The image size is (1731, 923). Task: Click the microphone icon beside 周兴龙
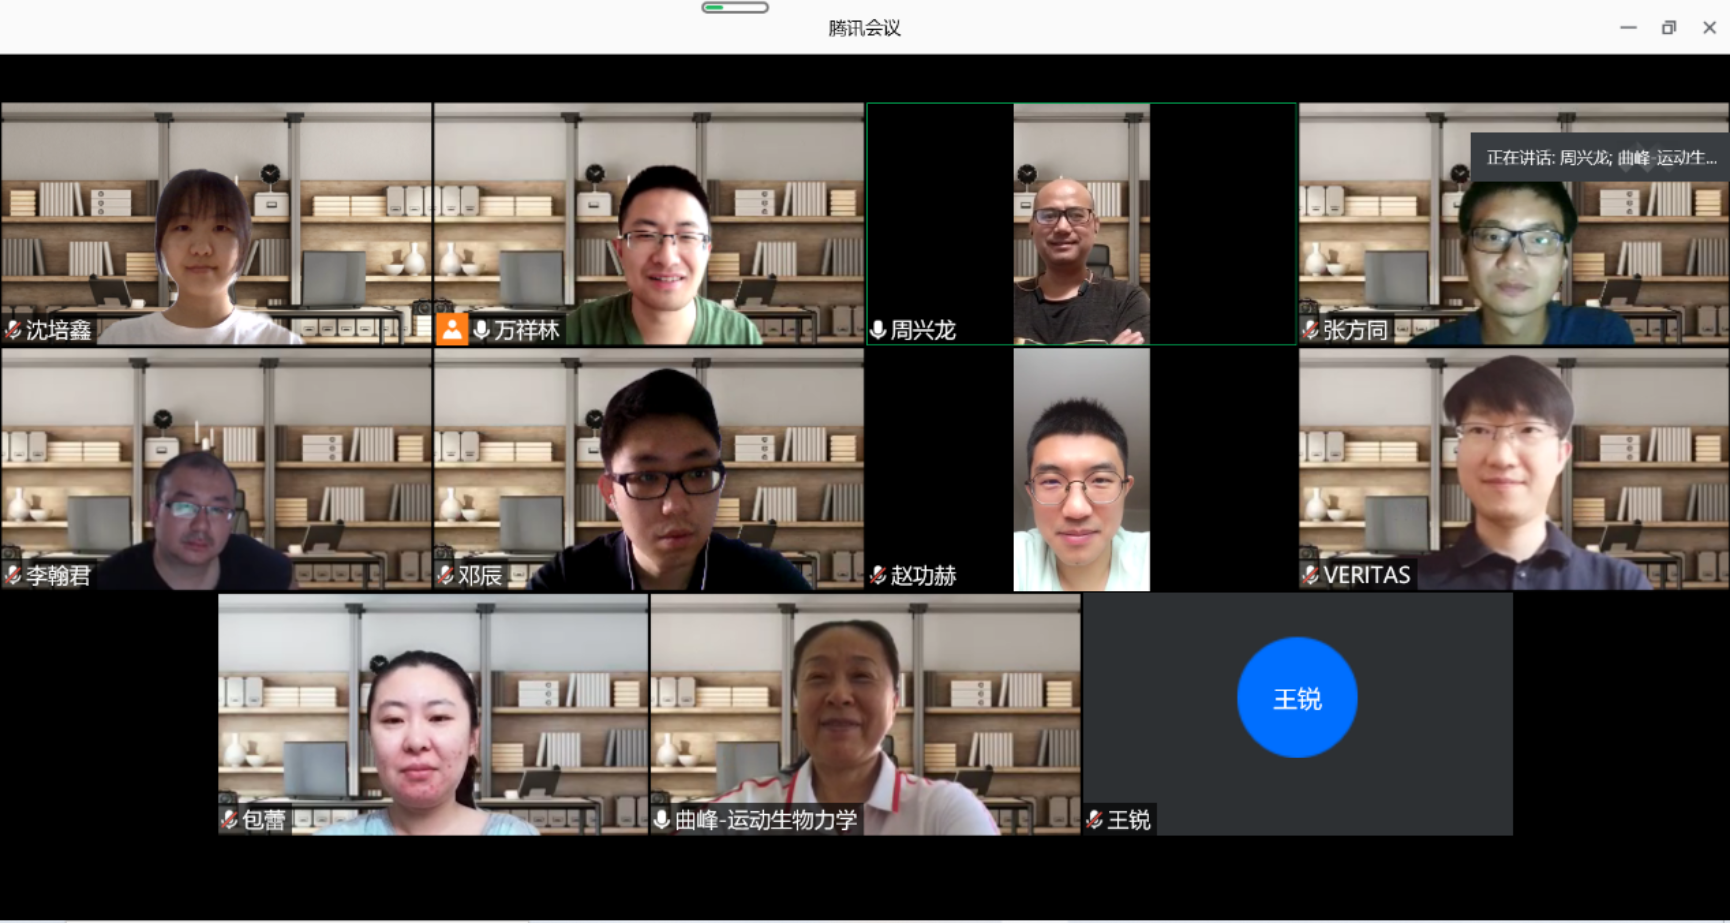(878, 330)
